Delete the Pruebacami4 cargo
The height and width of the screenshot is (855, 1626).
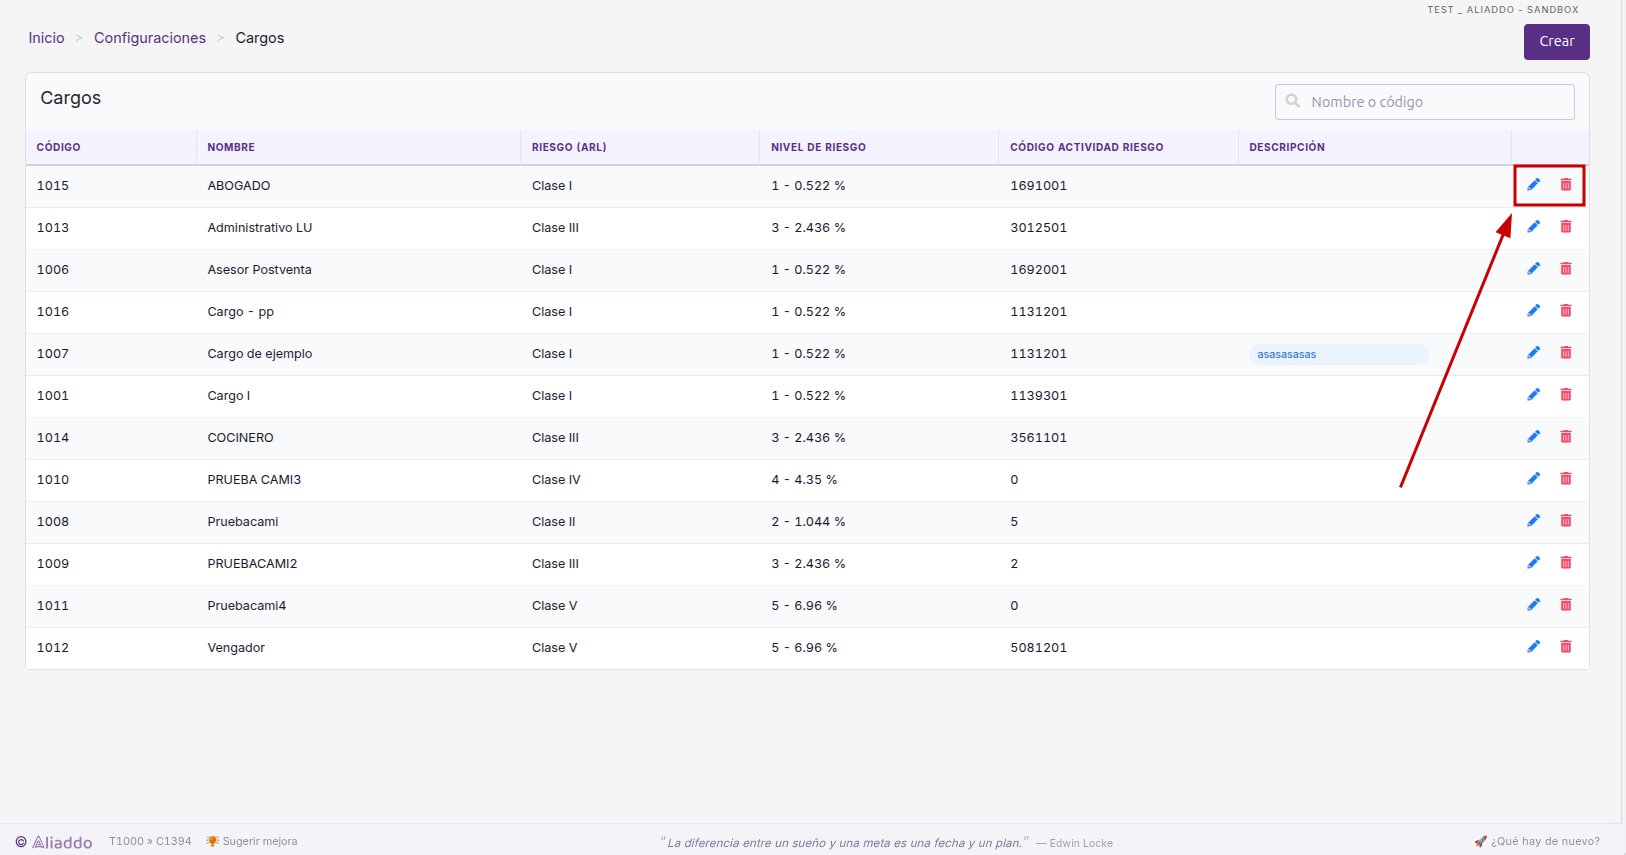pyautogui.click(x=1566, y=605)
